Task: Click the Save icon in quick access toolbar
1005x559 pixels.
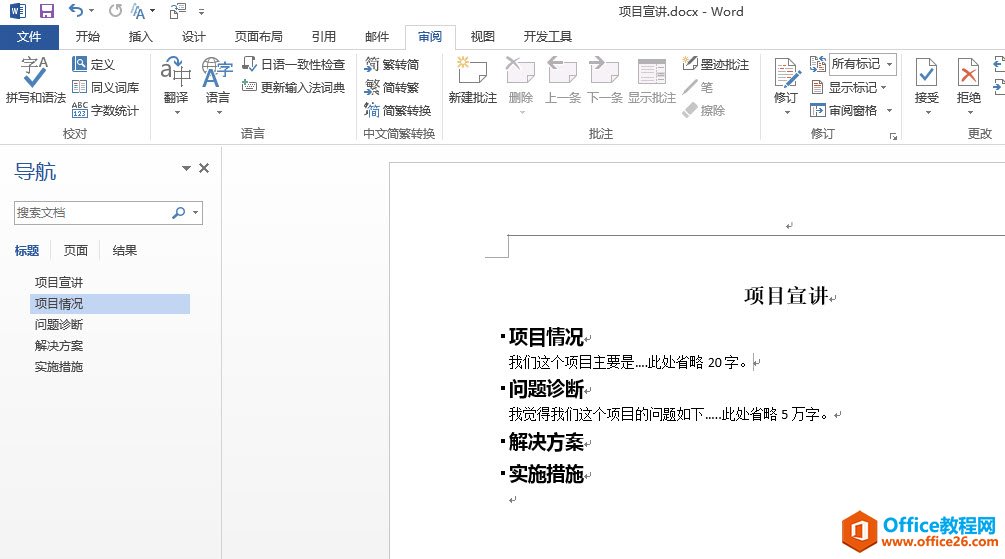Action: (x=46, y=11)
